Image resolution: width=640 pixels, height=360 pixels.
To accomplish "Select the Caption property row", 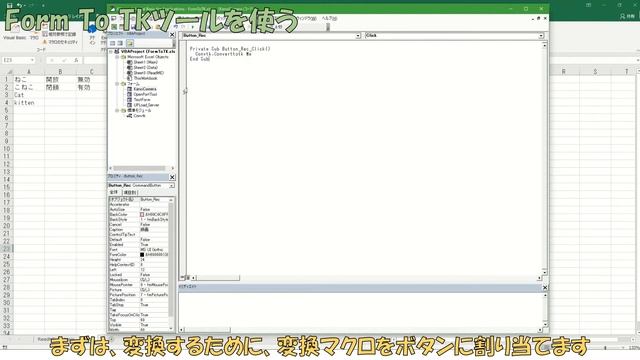I will click(x=138, y=230).
